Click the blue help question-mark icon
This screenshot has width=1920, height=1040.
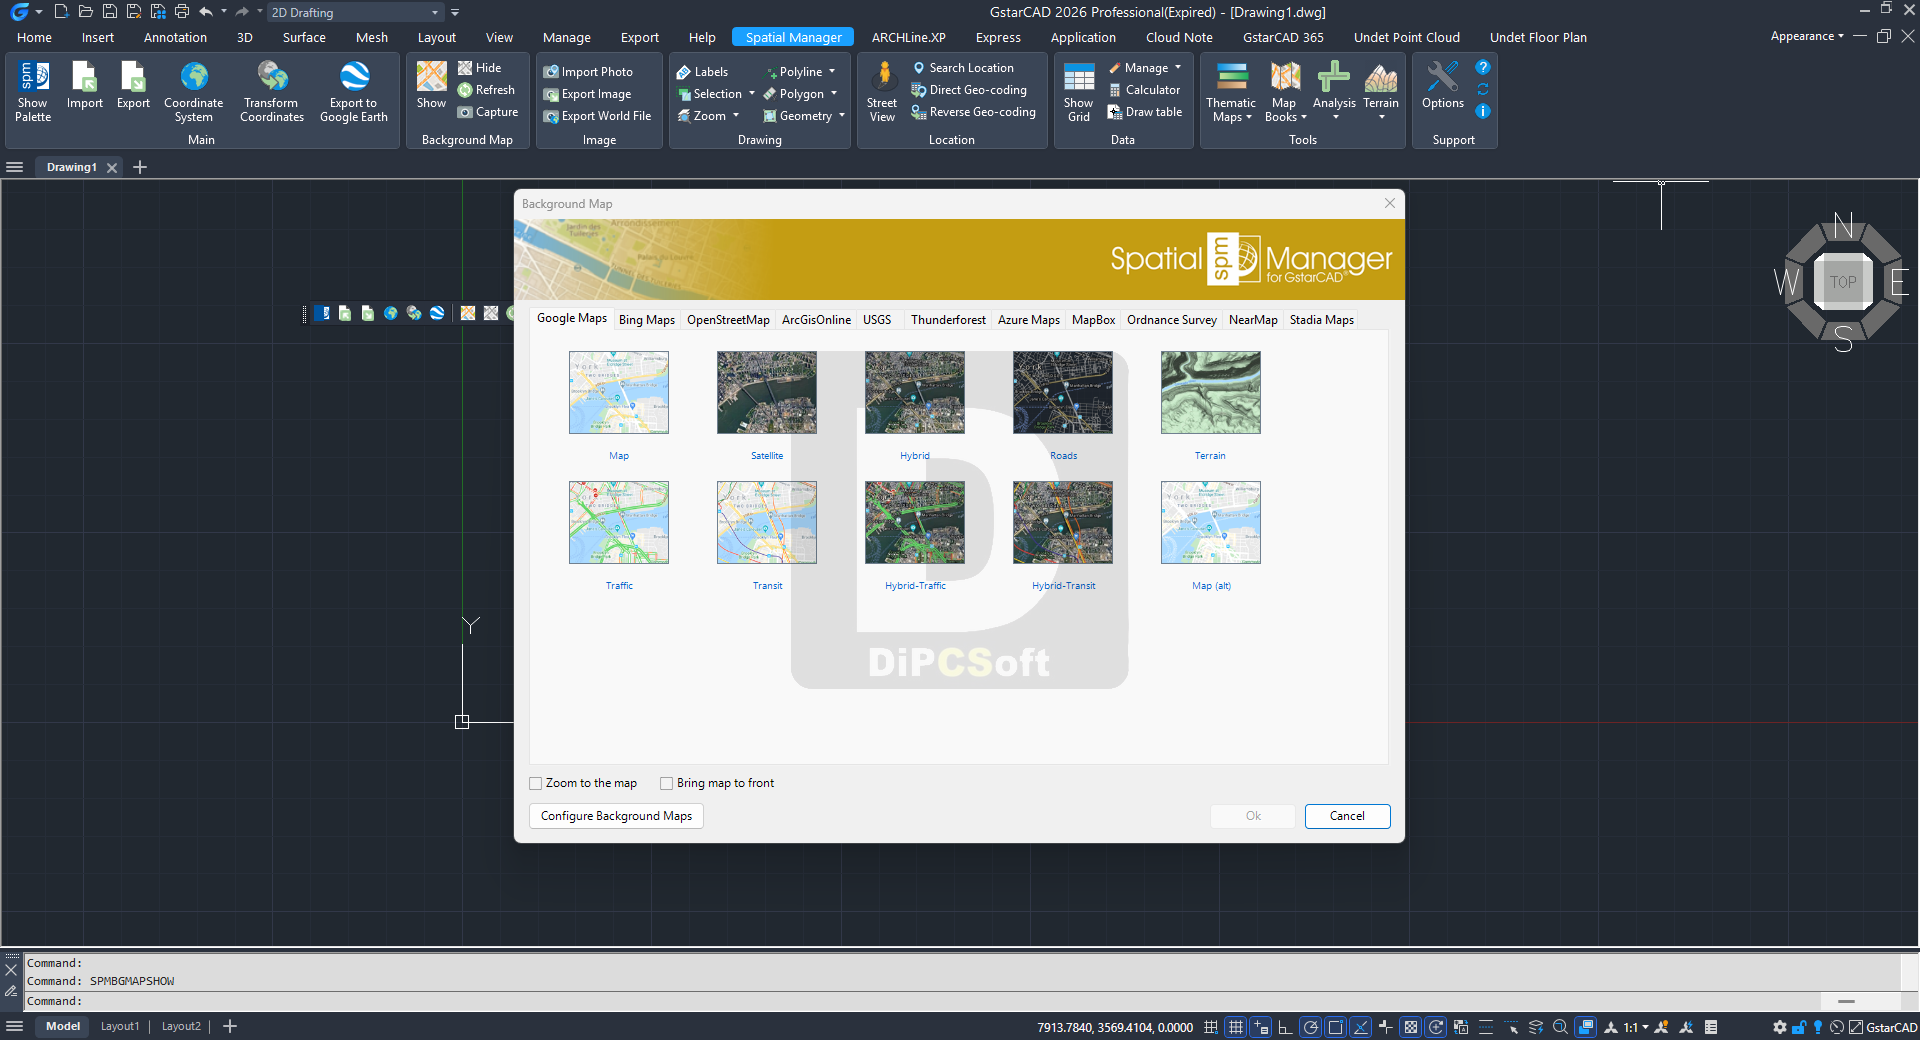click(x=1483, y=68)
